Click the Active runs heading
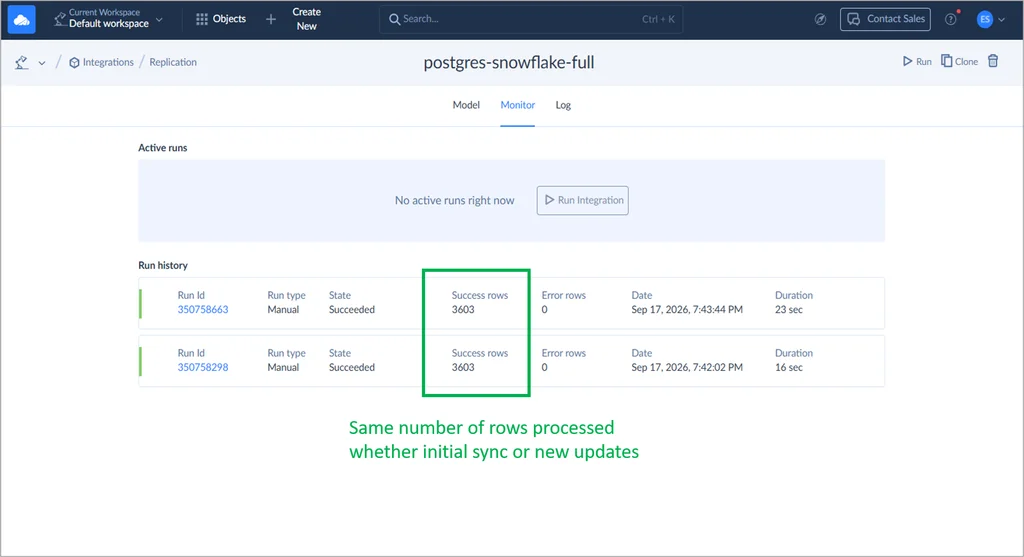Viewport: 1024px width, 557px height. (x=162, y=148)
